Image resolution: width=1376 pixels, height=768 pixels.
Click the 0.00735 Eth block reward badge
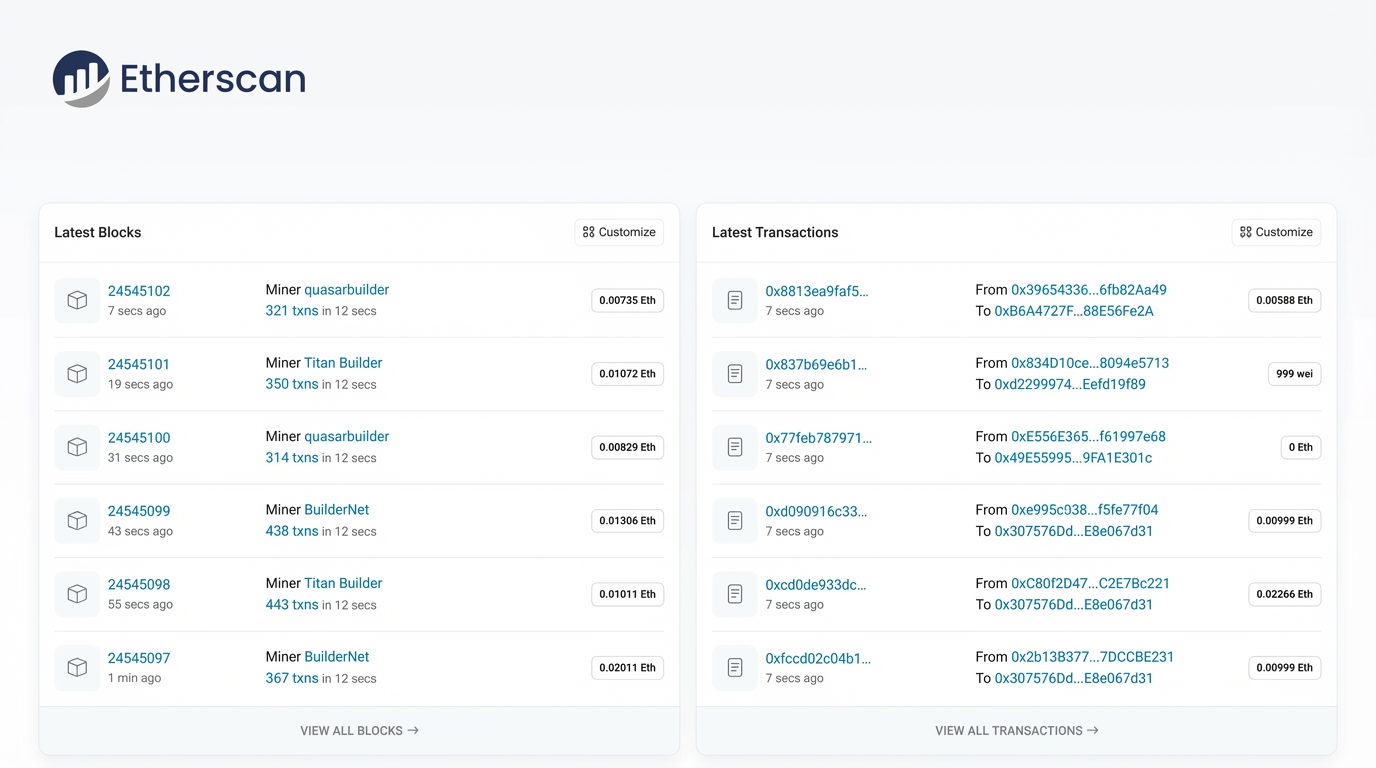pyautogui.click(x=627, y=301)
